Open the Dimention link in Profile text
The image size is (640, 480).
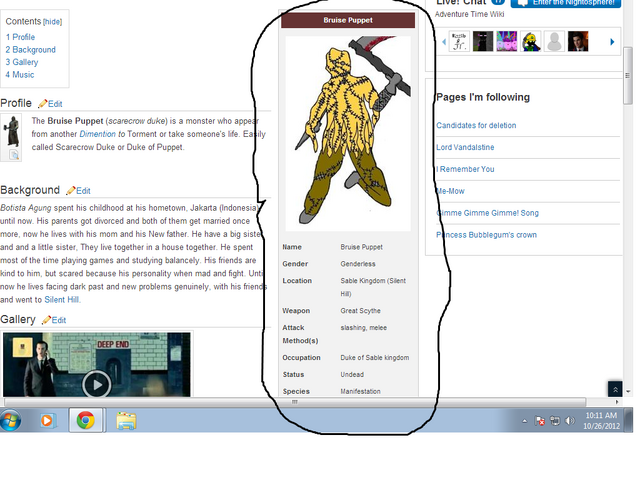point(98,134)
